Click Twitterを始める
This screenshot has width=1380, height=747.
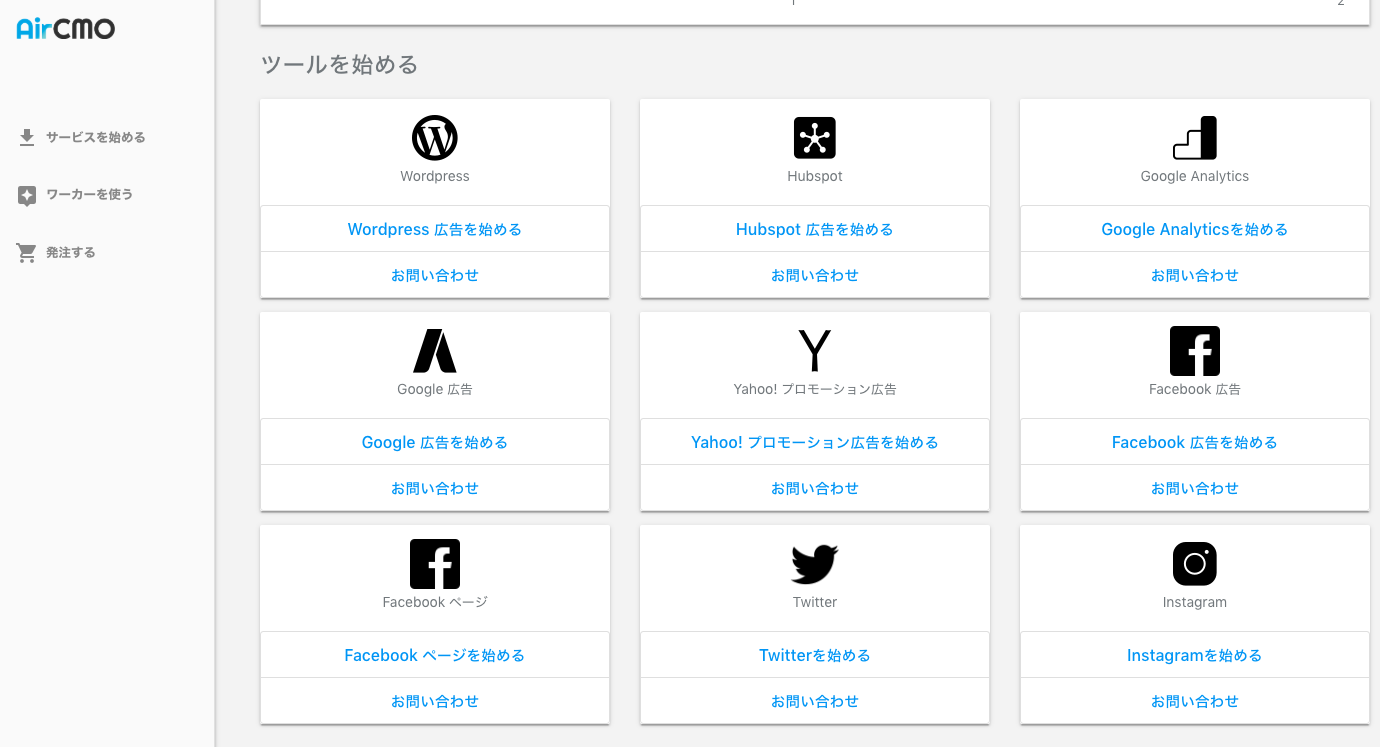tap(815, 655)
